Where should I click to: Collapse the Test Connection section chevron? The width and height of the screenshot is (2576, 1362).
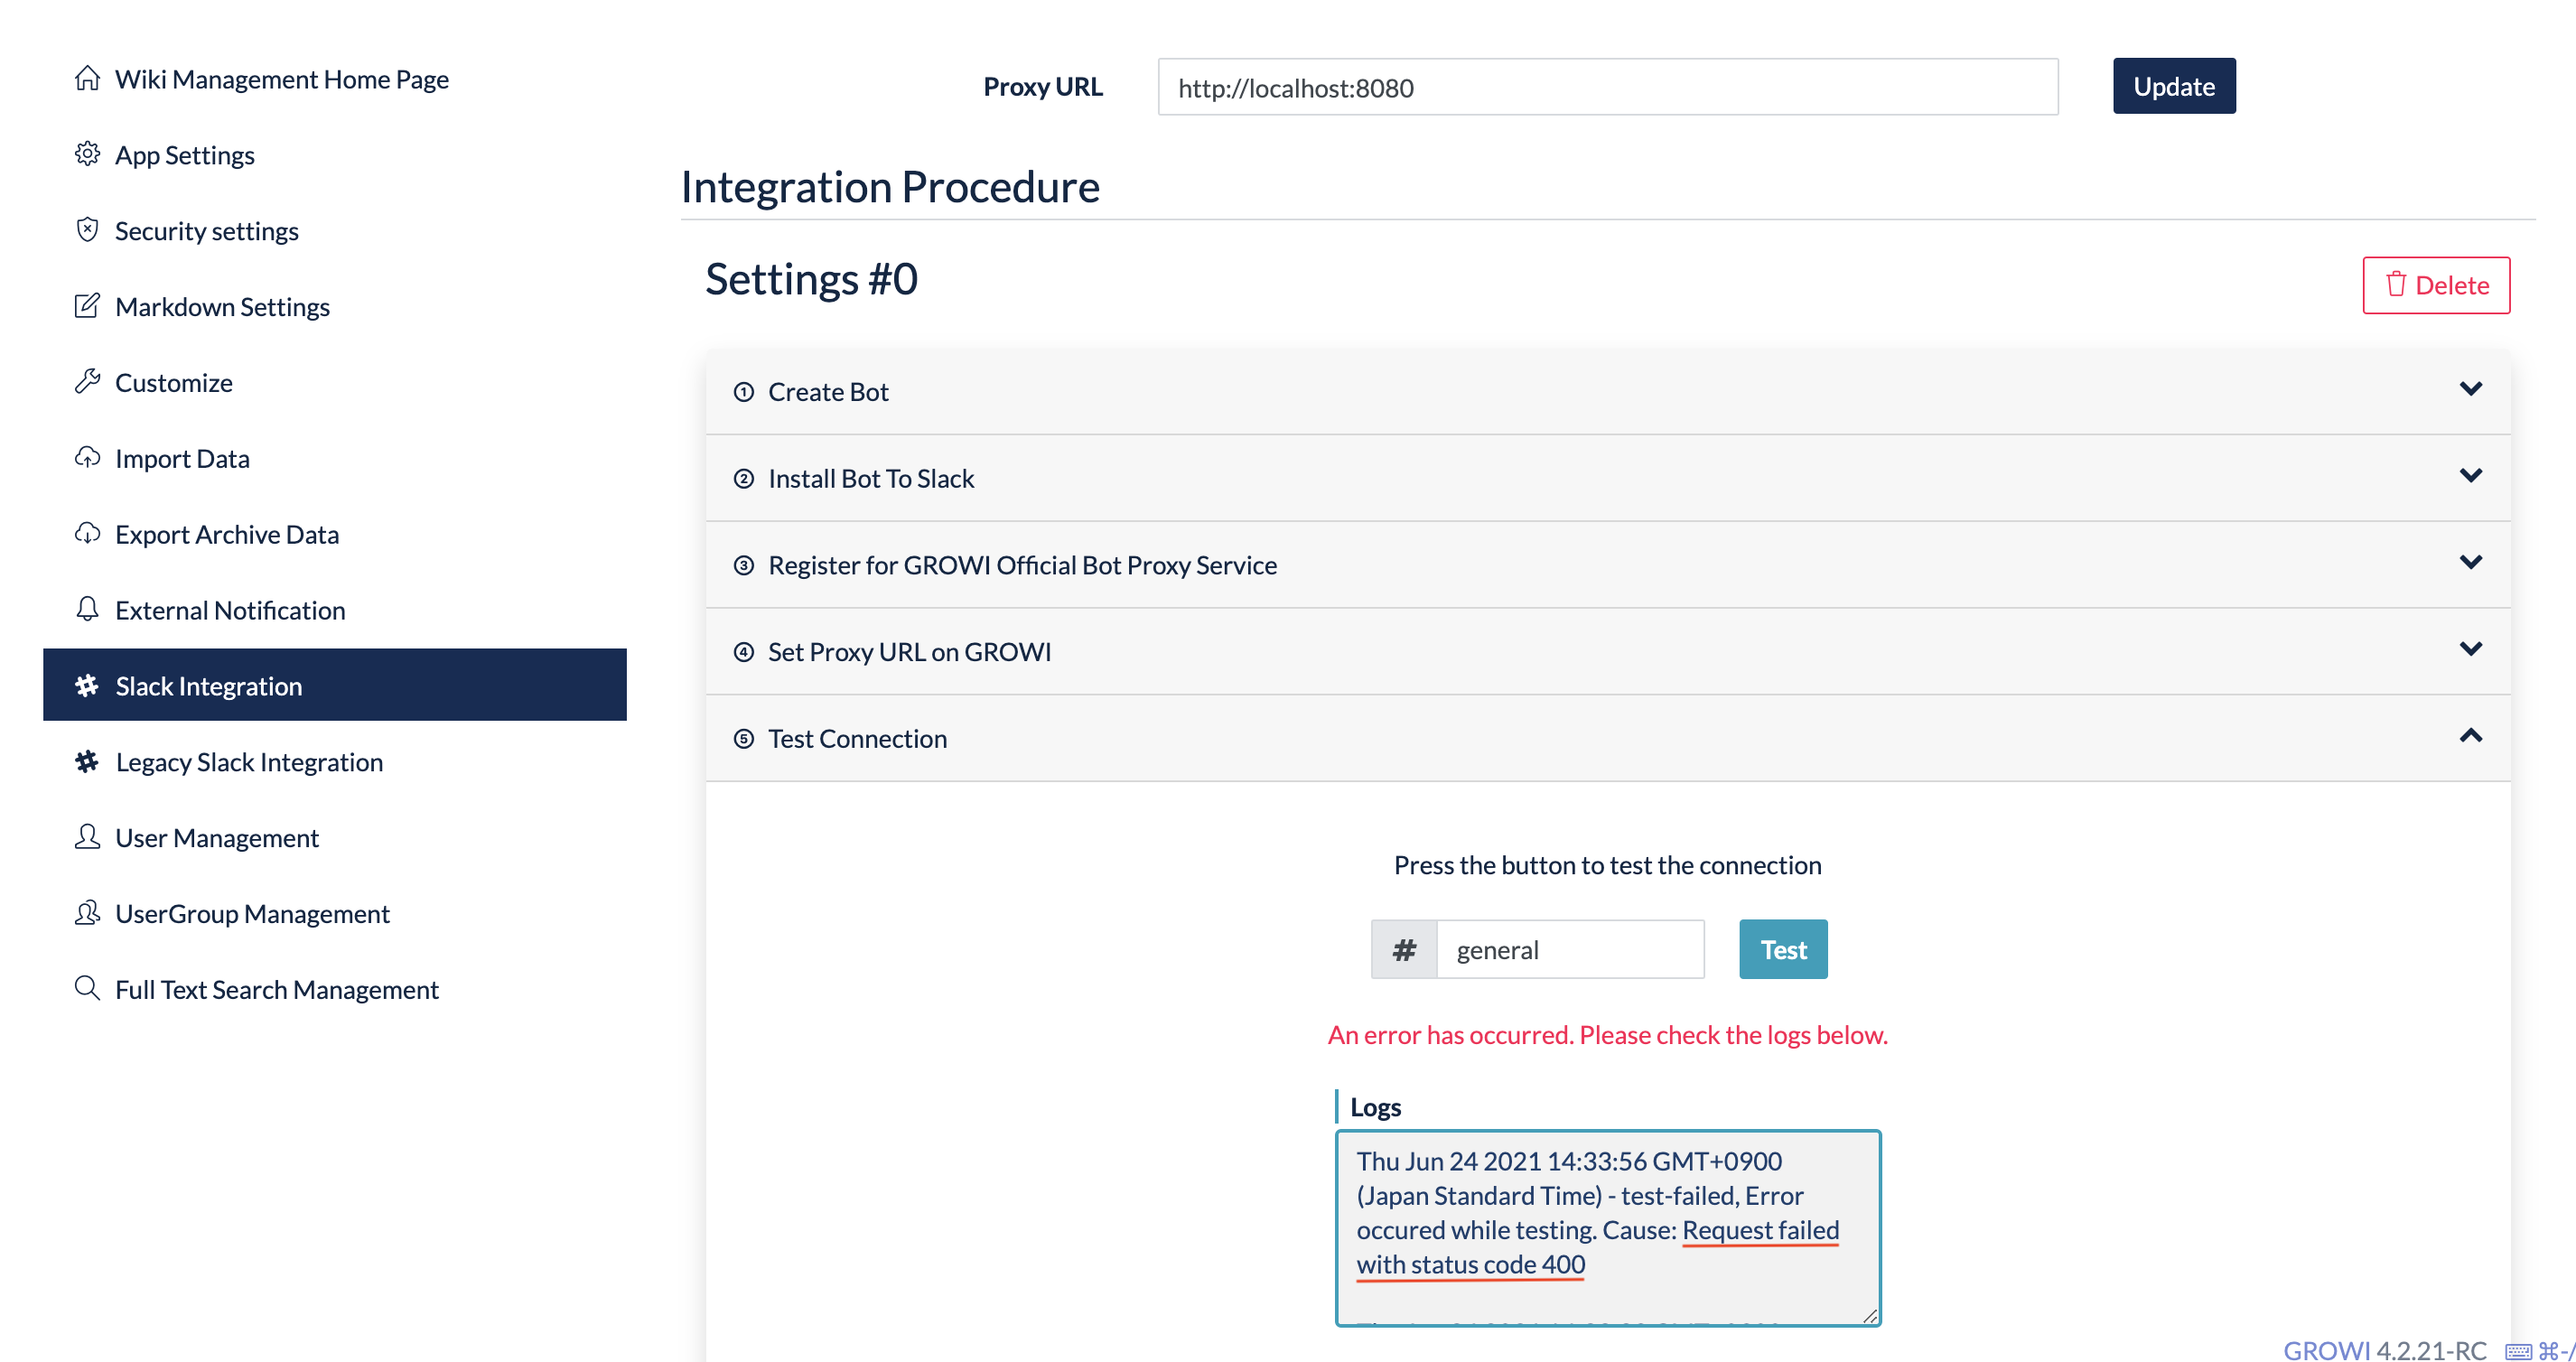(2470, 736)
